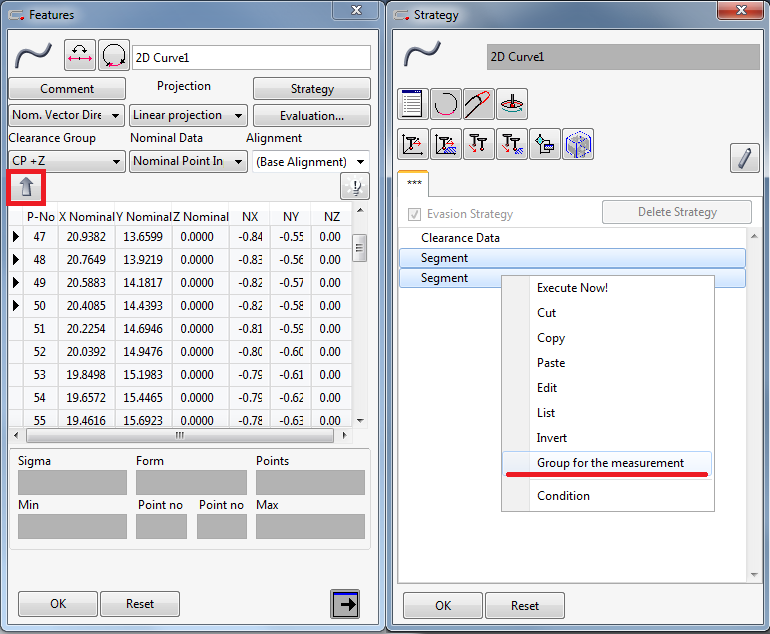Image resolution: width=770 pixels, height=634 pixels.
Task: Click Invert in the context menu
Action: (x=552, y=438)
